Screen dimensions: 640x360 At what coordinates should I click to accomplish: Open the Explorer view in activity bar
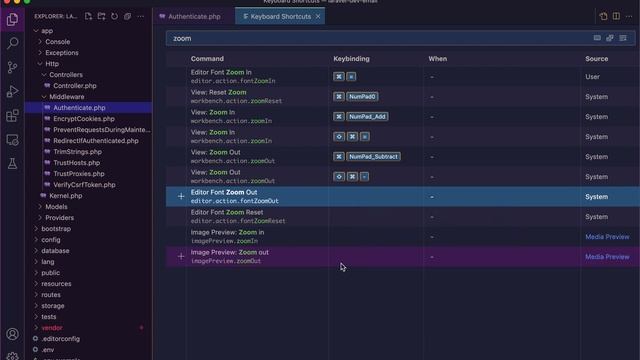(12, 19)
